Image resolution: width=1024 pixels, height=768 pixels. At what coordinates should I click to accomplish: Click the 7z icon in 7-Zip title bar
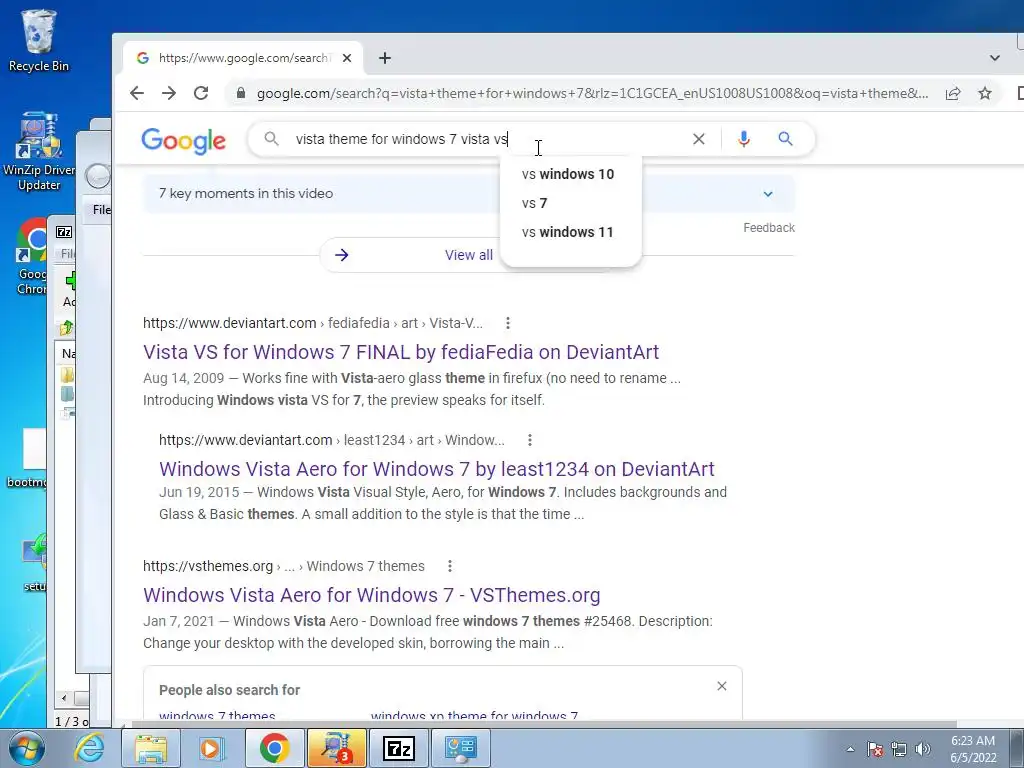(x=64, y=232)
